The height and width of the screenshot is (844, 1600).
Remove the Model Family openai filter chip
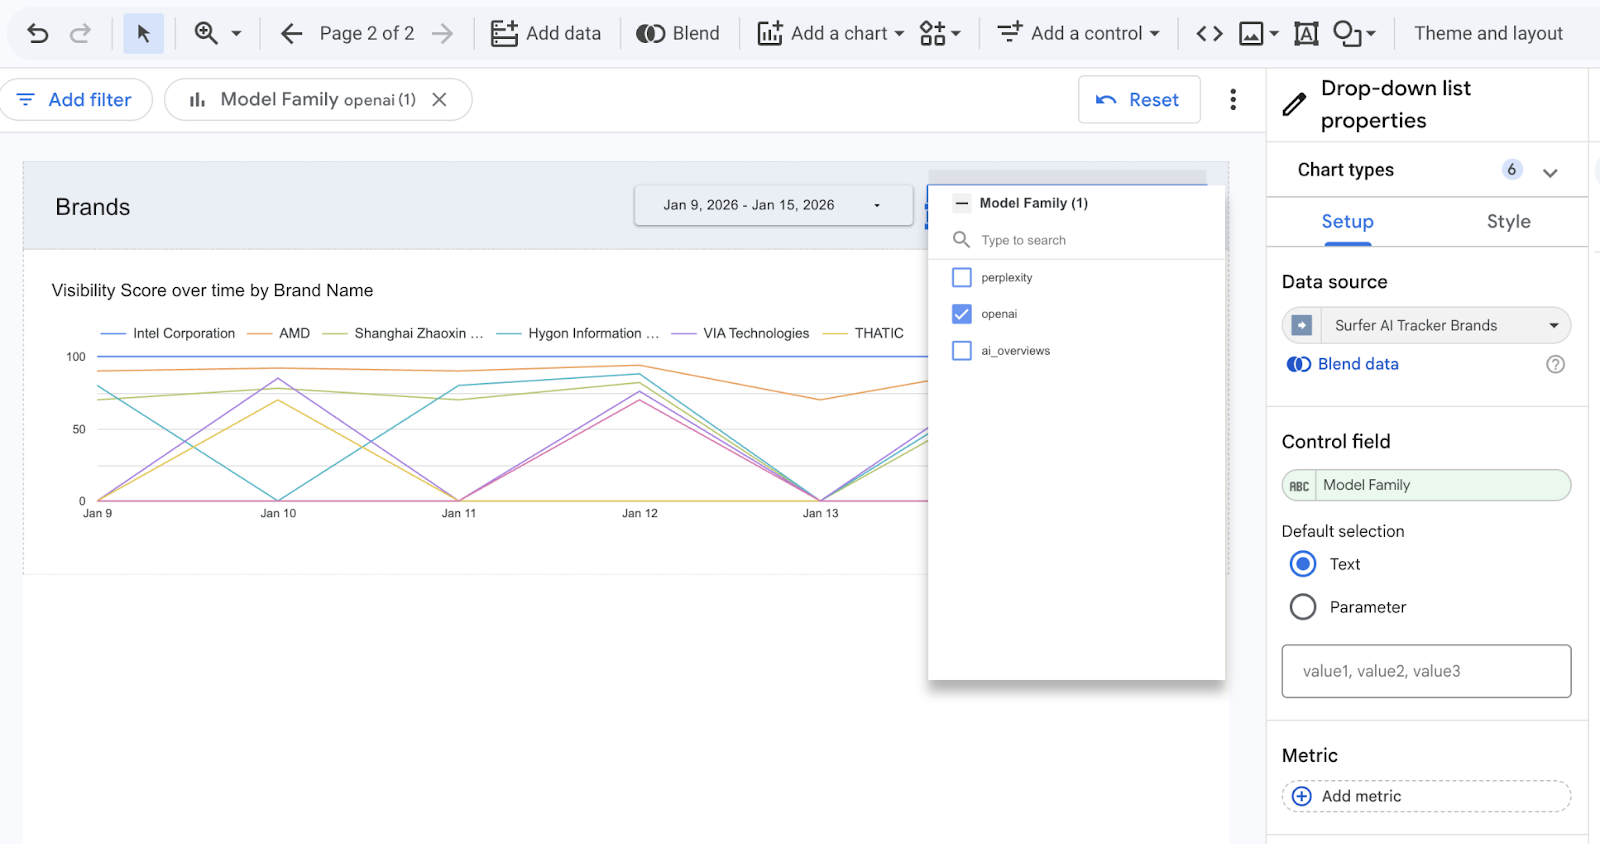pyautogui.click(x=439, y=100)
